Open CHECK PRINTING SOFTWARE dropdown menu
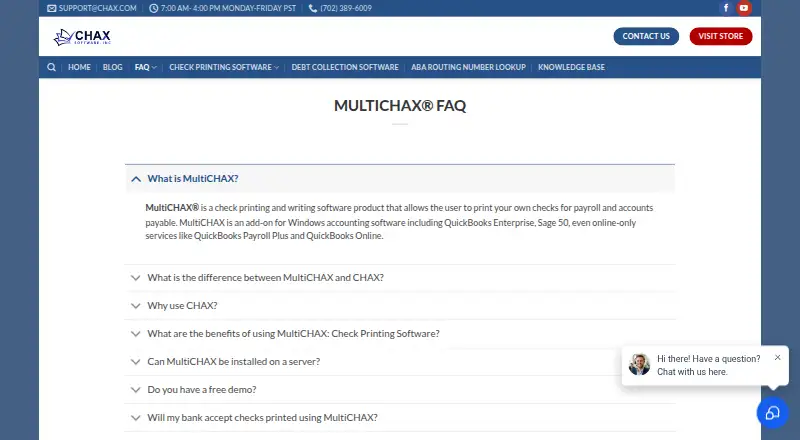The height and width of the screenshot is (440, 800). coord(224,67)
